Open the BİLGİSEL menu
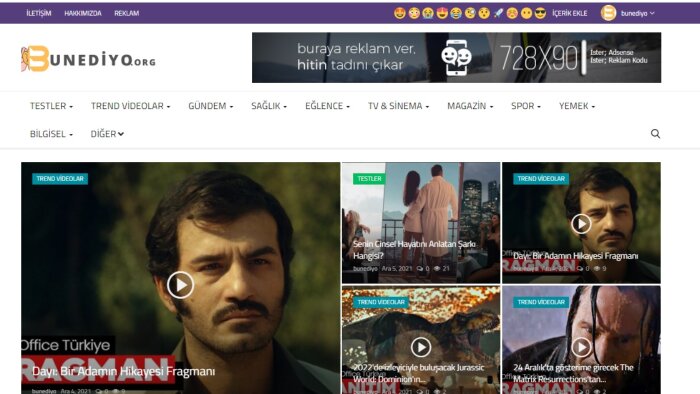The height and width of the screenshot is (394, 700). 51,134
